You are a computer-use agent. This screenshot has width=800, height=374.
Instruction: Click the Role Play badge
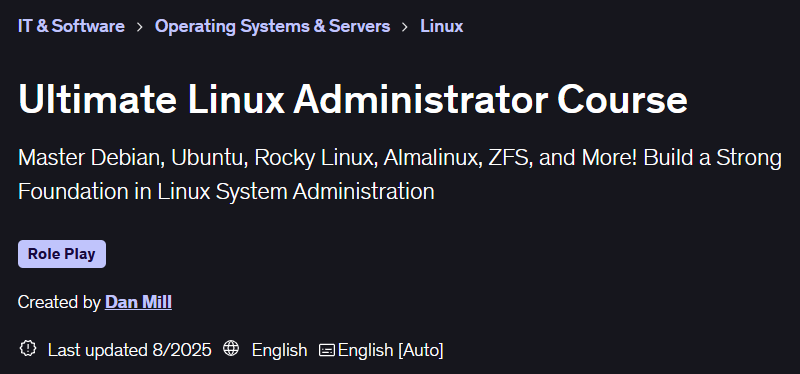pyautogui.click(x=62, y=254)
